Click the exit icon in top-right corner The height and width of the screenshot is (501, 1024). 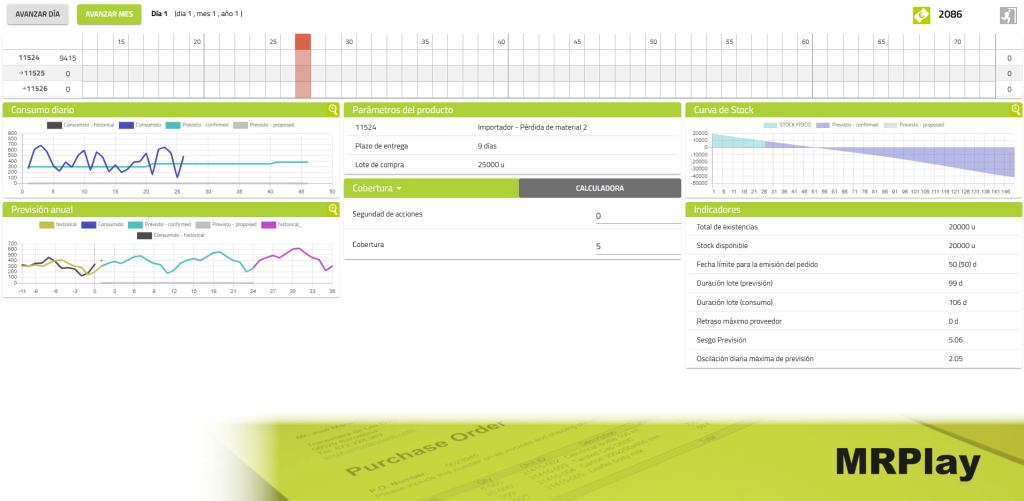[1009, 15]
